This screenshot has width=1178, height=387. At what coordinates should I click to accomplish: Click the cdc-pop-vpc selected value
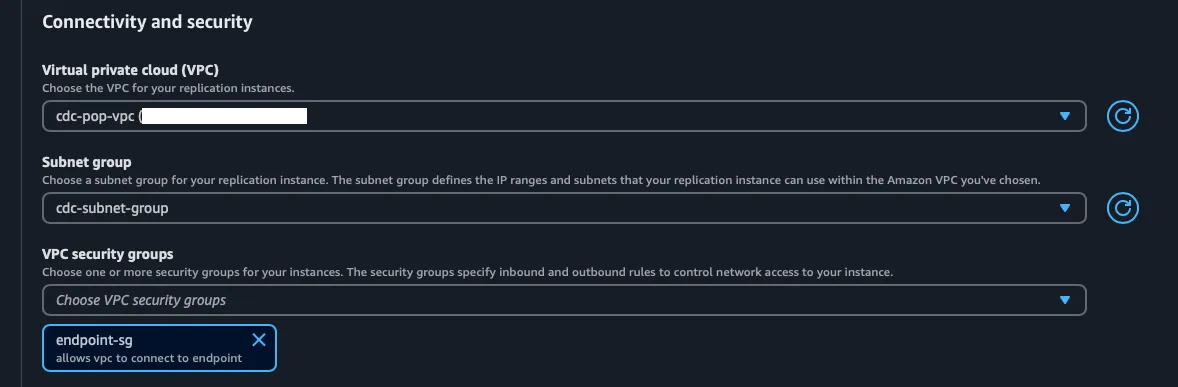[95, 116]
